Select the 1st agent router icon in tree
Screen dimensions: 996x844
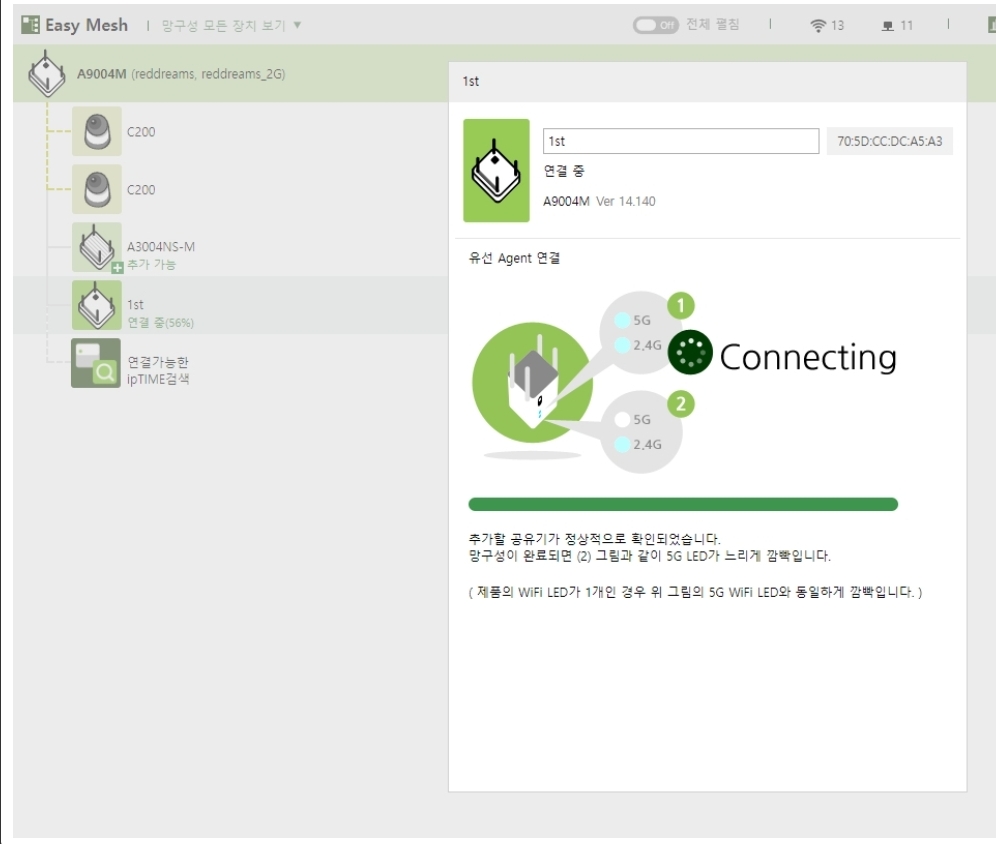(x=97, y=305)
